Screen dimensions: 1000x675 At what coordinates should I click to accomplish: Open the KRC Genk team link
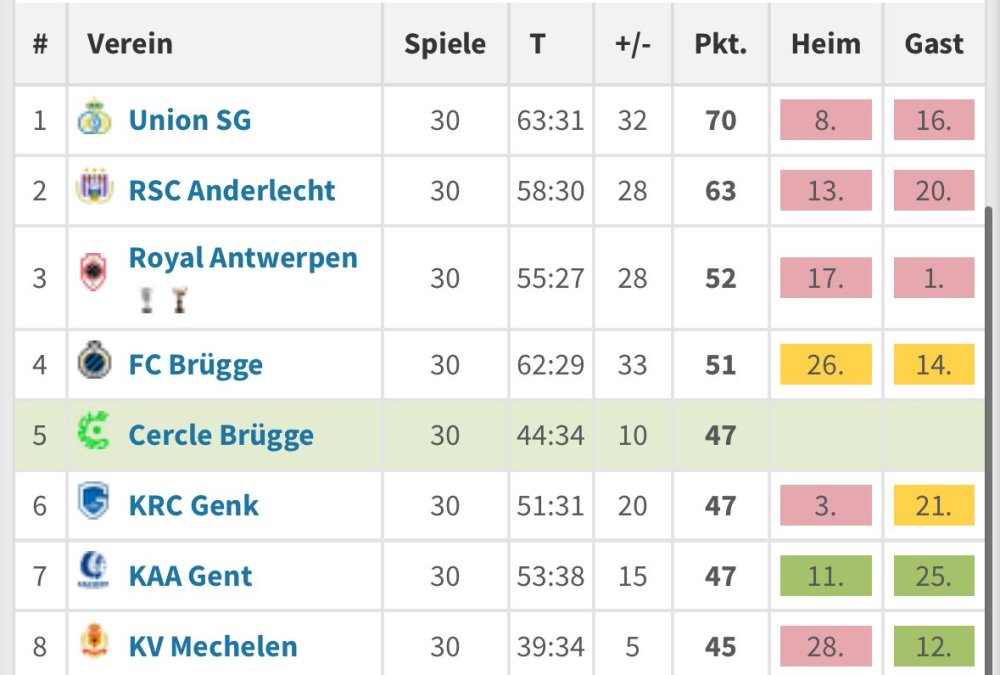194,506
